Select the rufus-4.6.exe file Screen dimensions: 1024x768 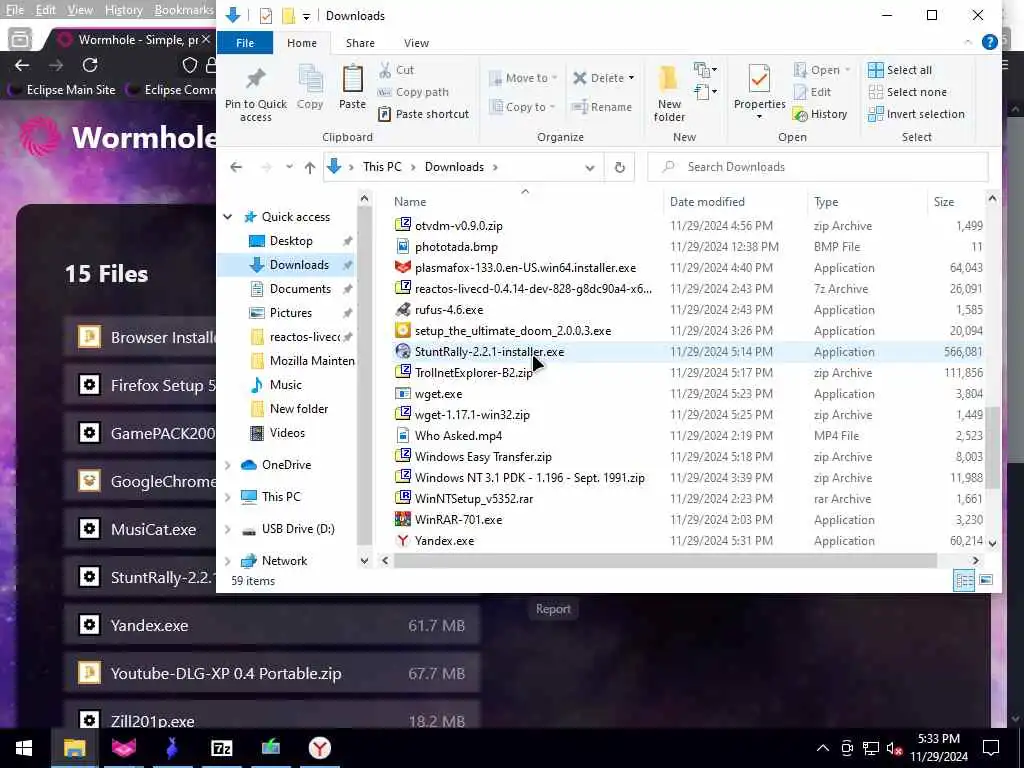tap(449, 310)
